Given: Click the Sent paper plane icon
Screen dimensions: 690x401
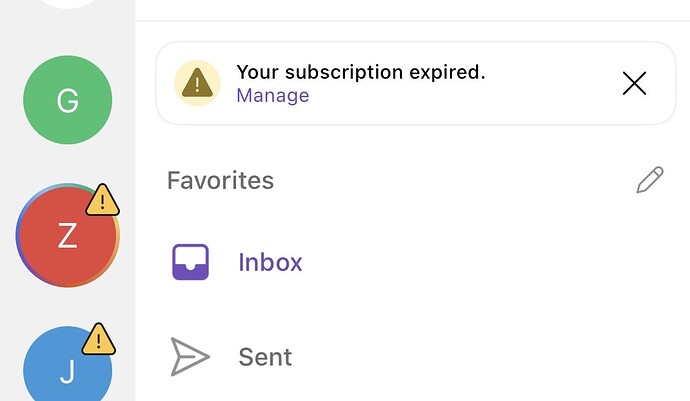Looking at the screenshot, I should tap(190, 357).
